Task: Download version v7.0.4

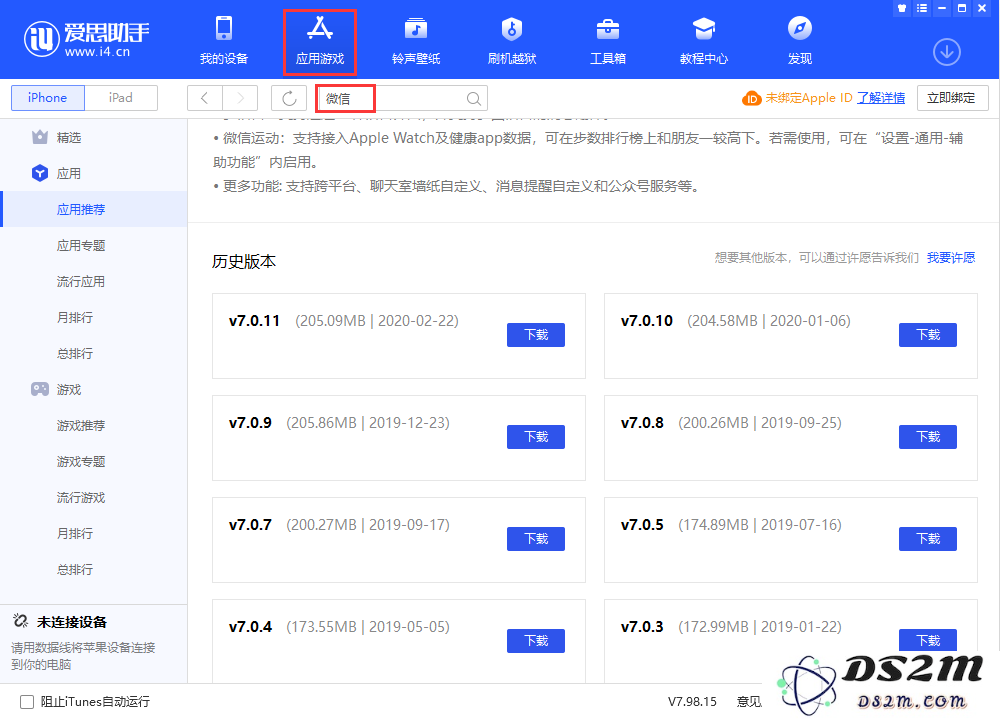Action: (536, 641)
